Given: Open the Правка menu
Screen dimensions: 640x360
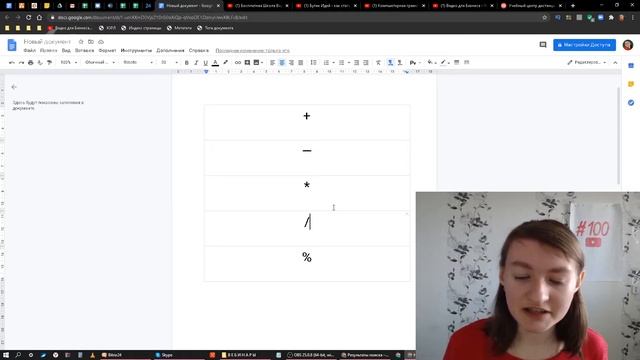Looking at the screenshot, I should pyautogui.click(x=49, y=51).
